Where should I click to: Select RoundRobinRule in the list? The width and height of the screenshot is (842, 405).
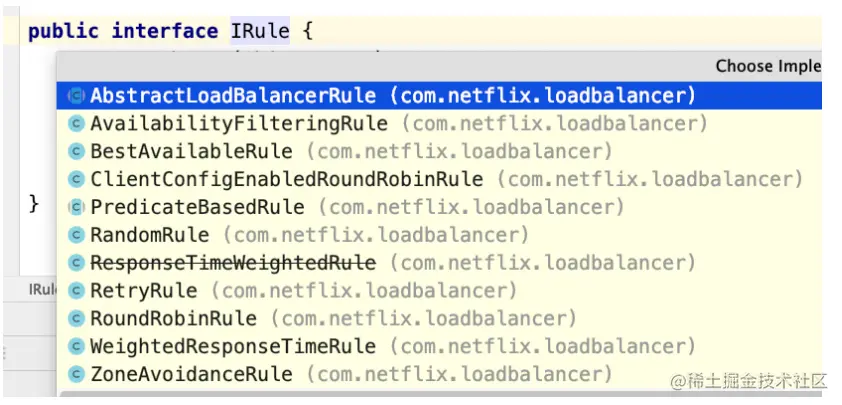pos(439,319)
